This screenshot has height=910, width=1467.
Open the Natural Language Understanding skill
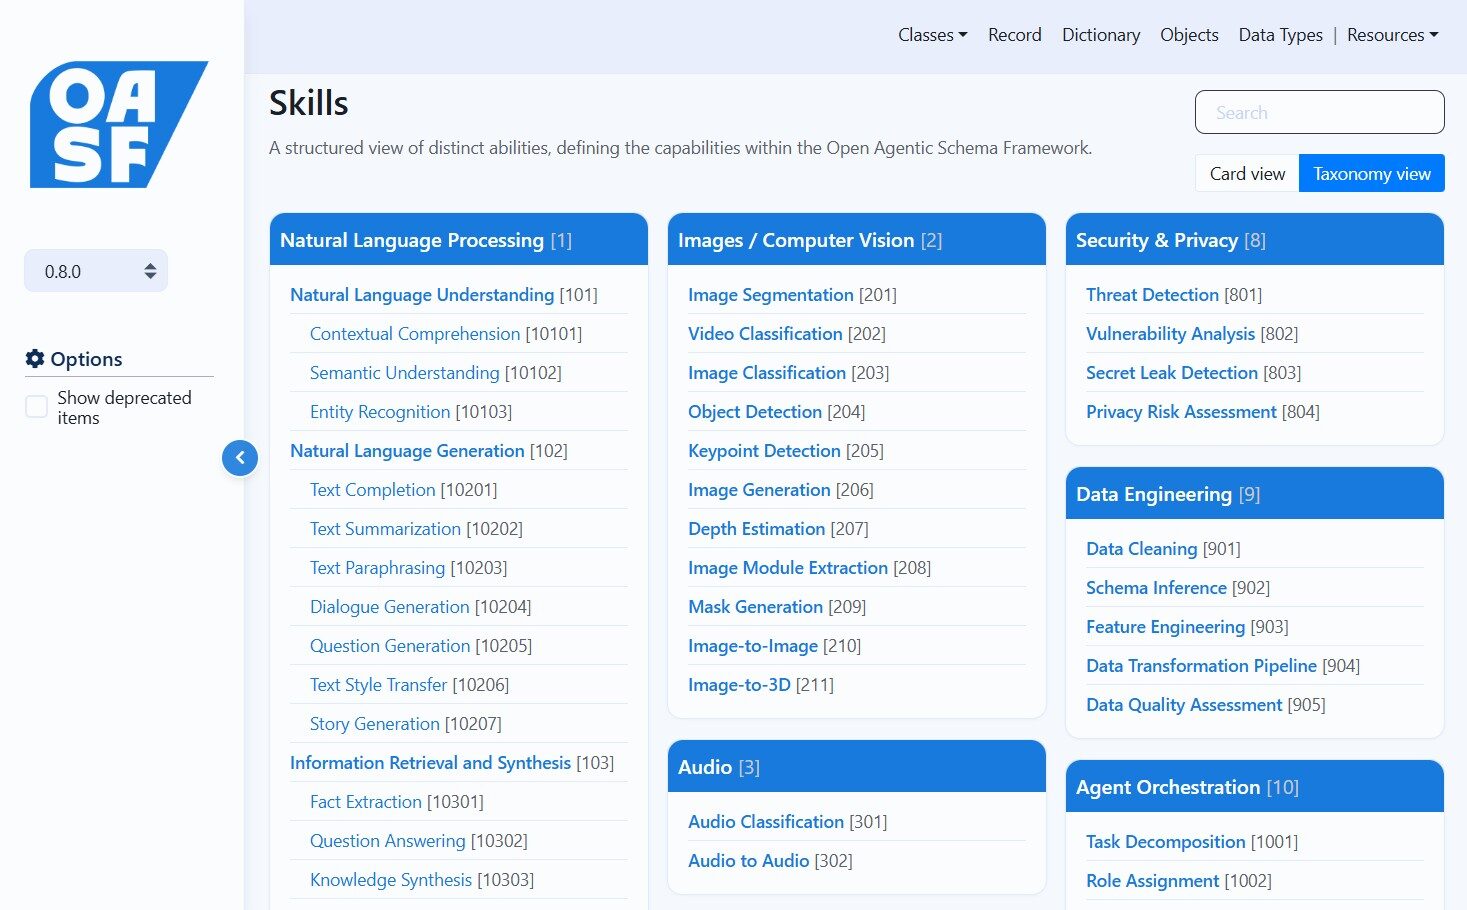click(421, 295)
